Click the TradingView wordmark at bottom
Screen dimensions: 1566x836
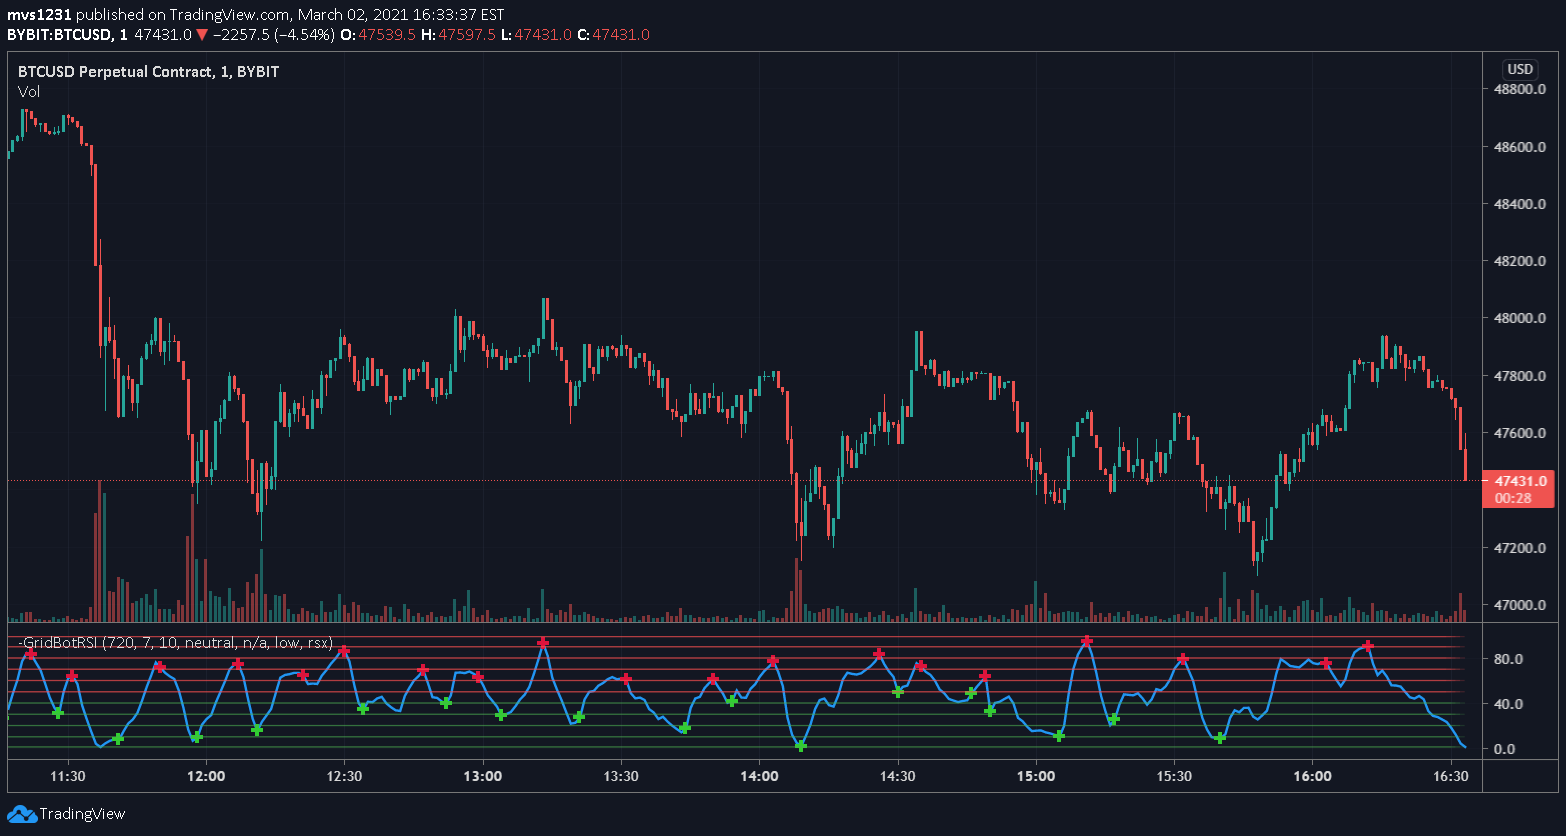[84, 814]
